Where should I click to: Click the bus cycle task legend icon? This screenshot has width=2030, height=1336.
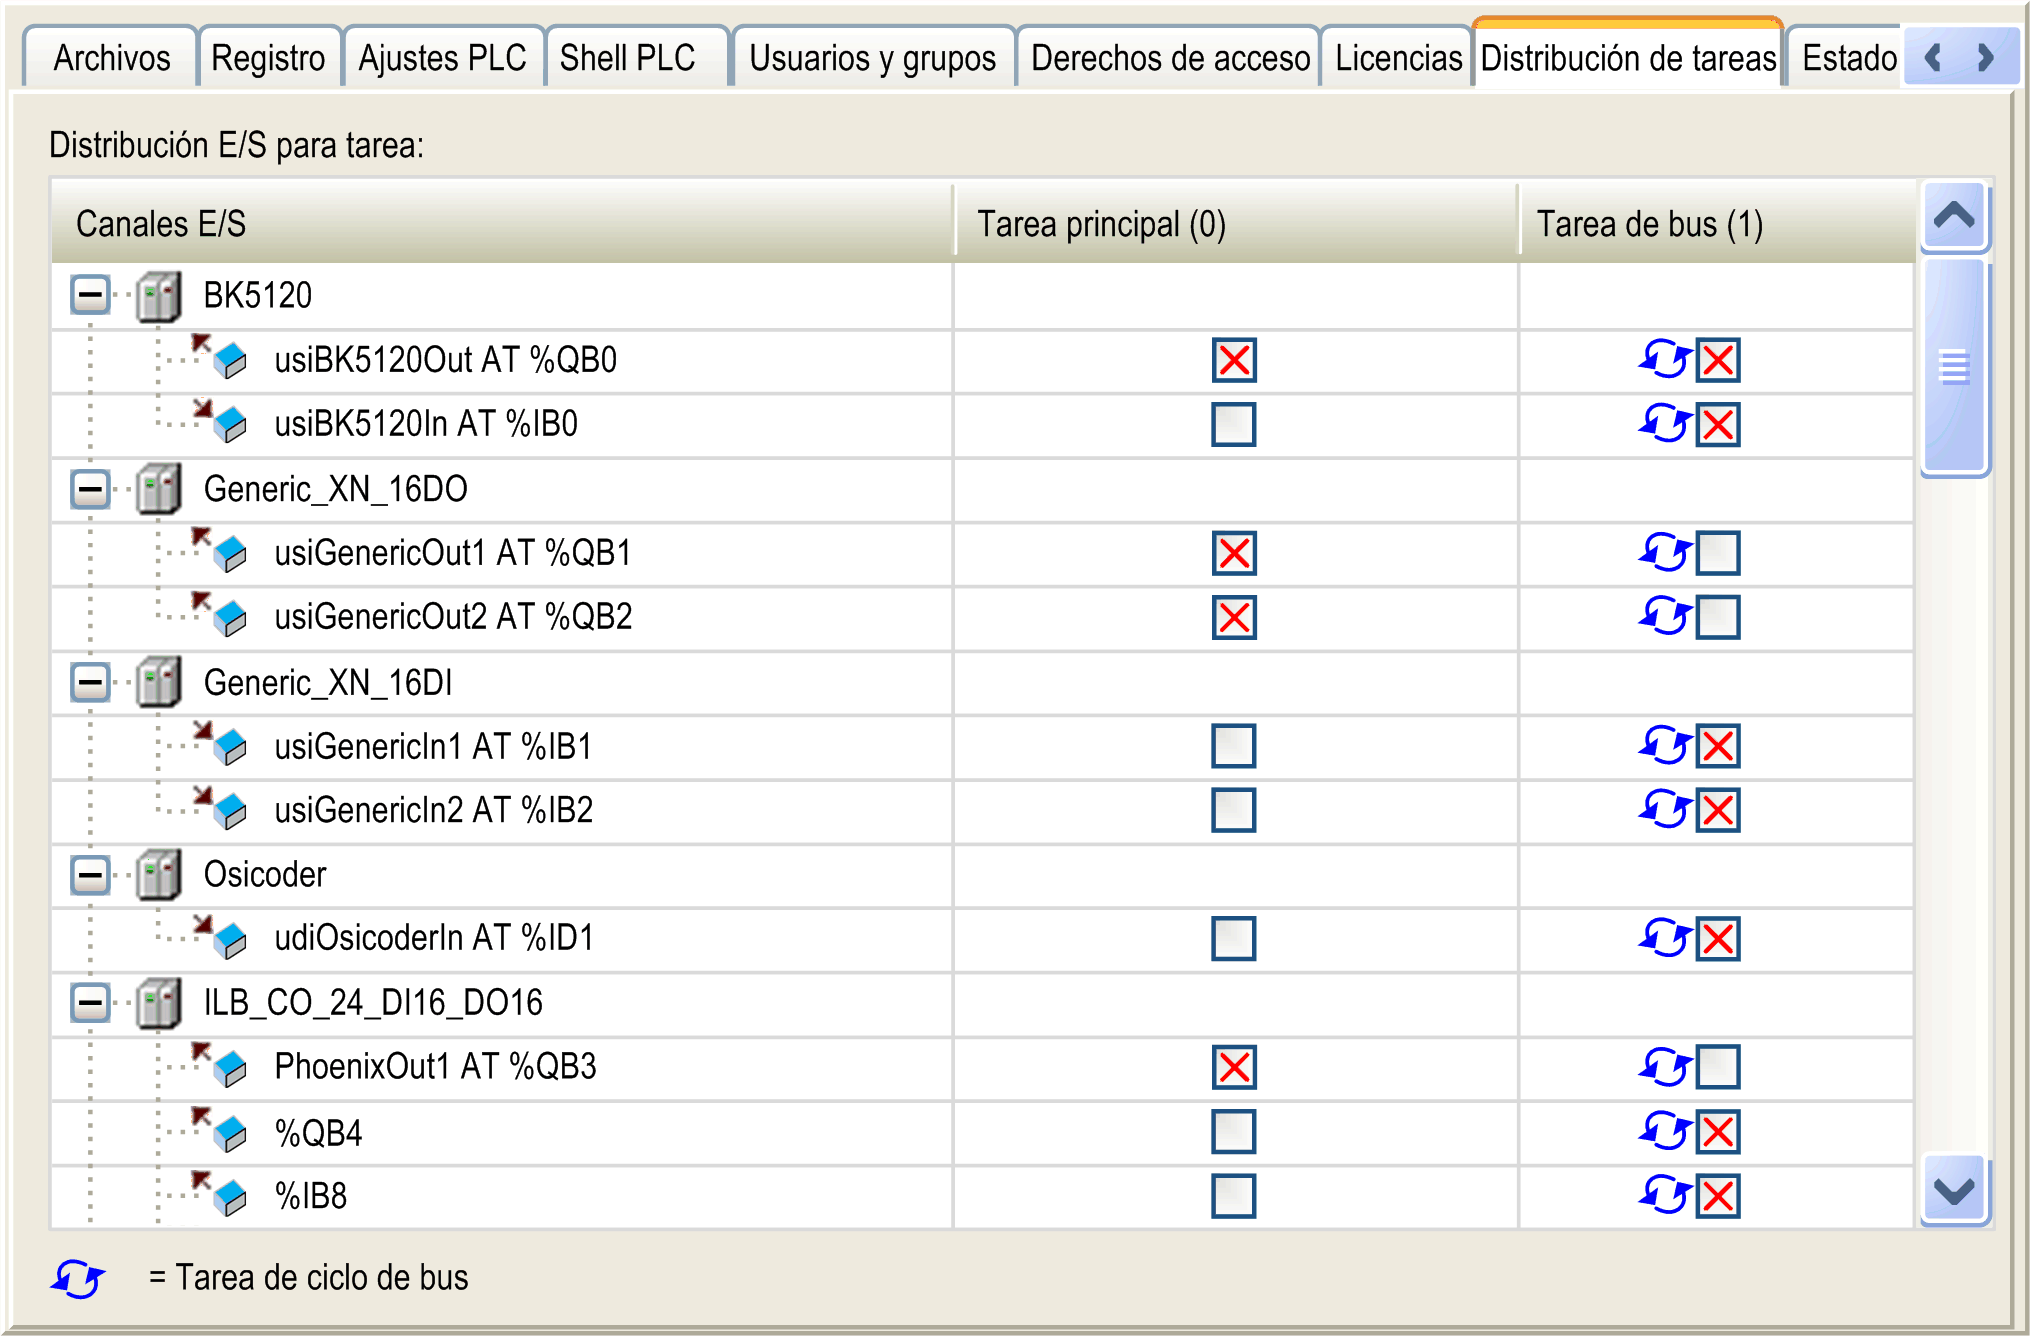click(x=78, y=1278)
